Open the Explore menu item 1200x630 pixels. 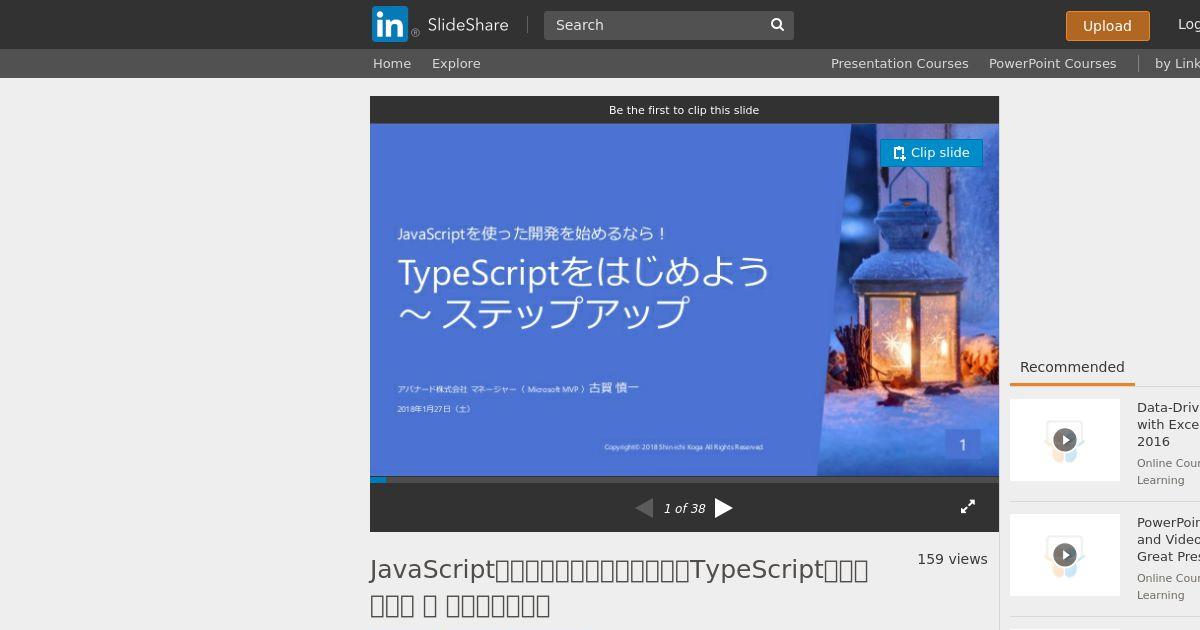click(x=456, y=63)
